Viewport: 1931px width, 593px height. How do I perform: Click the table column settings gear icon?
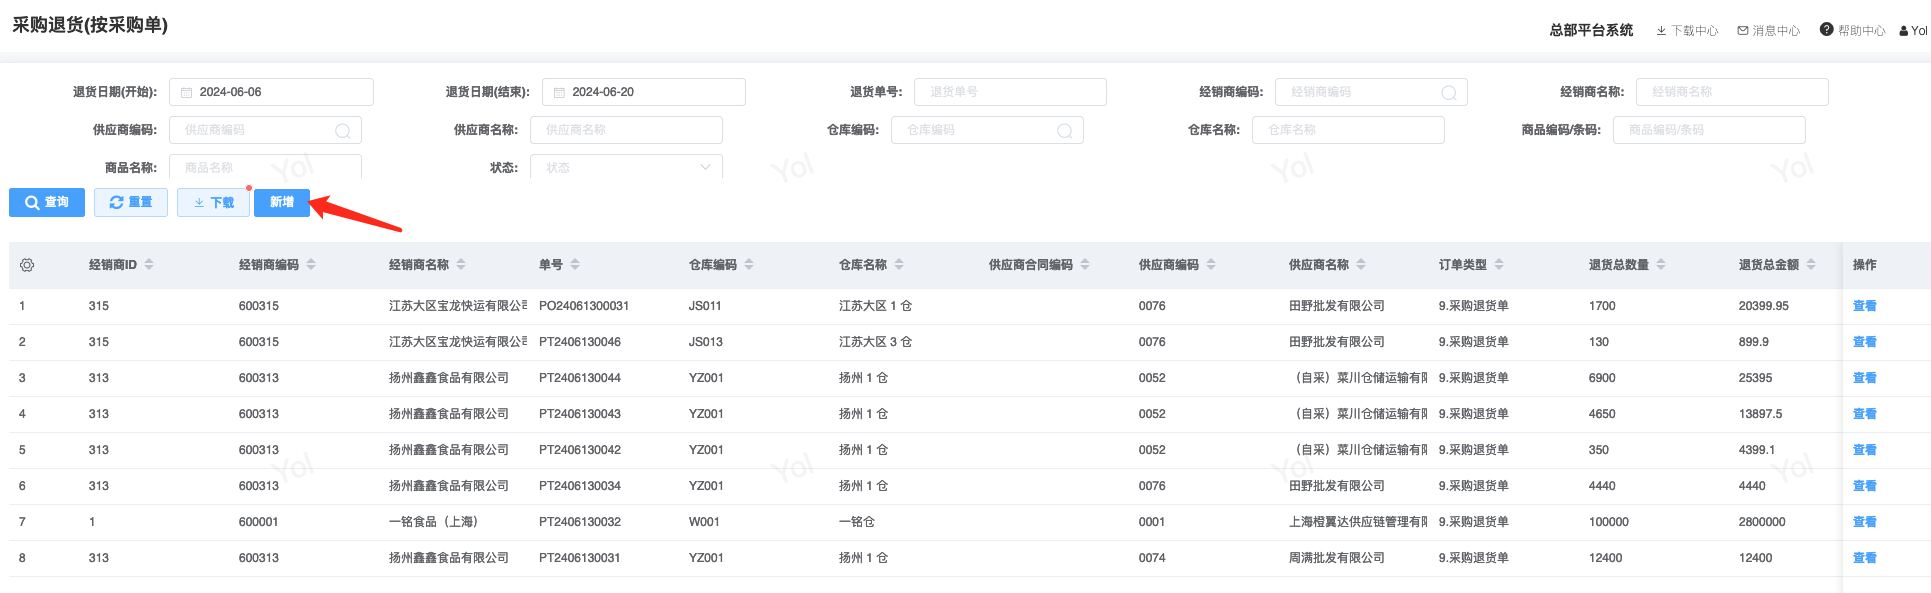click(x=27, y=265)
